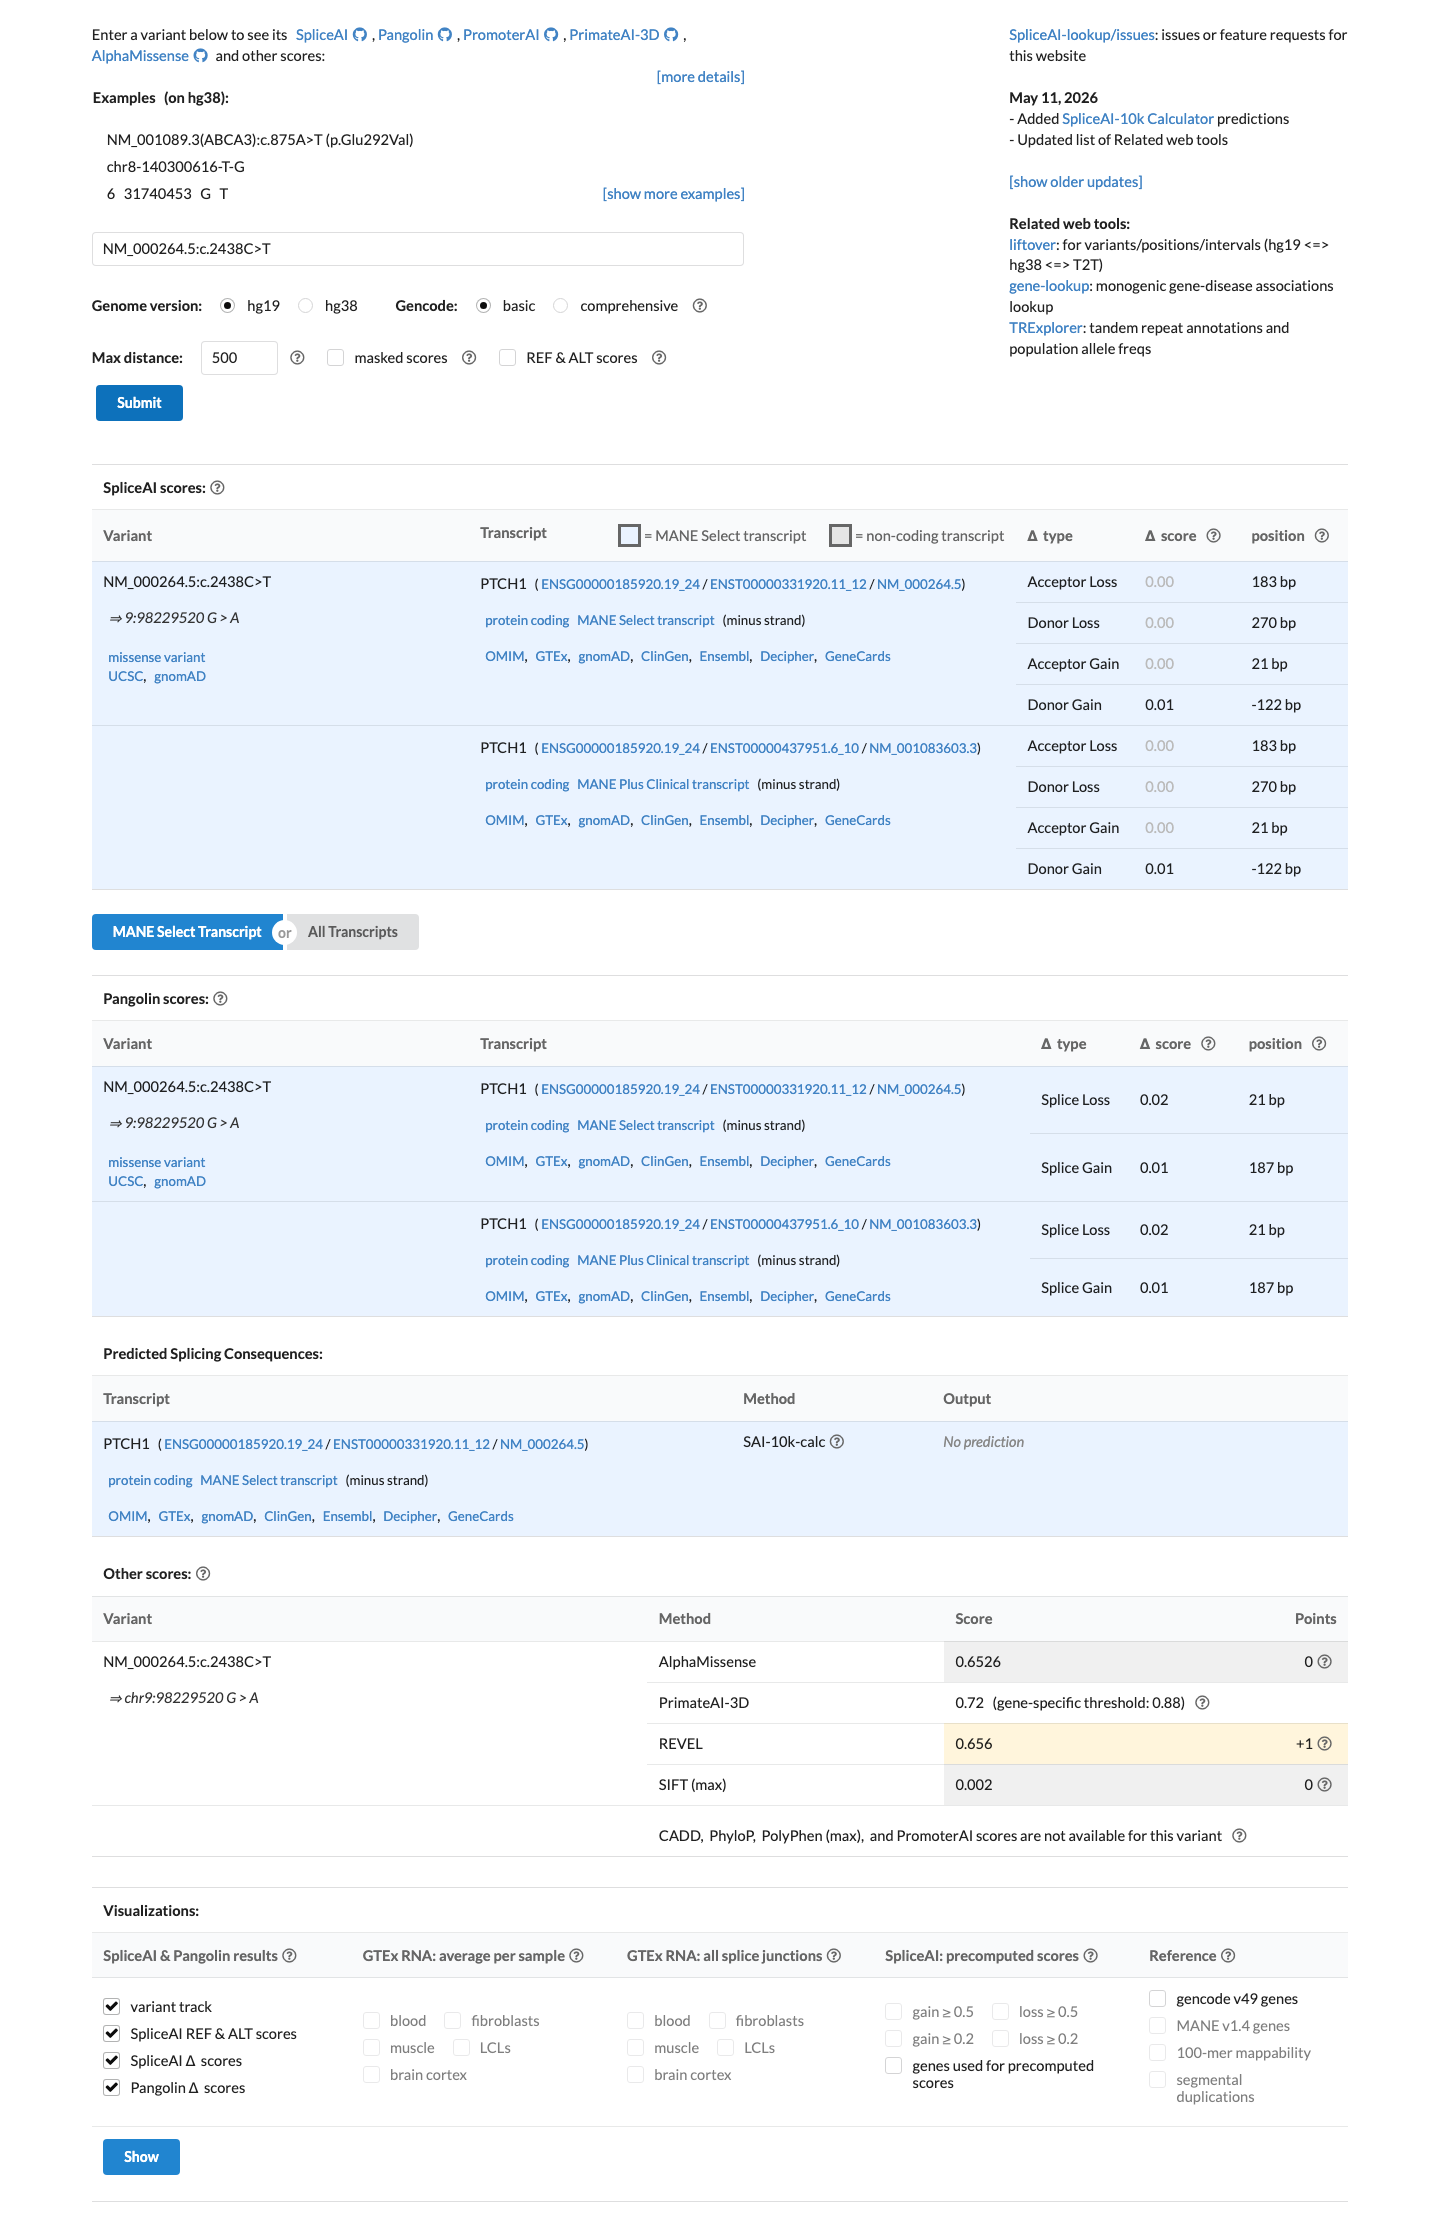Click help icon next to Reference heading
Image resolution: width=1454 pixels, height=2231 pixels.
click(1229, 1956)
